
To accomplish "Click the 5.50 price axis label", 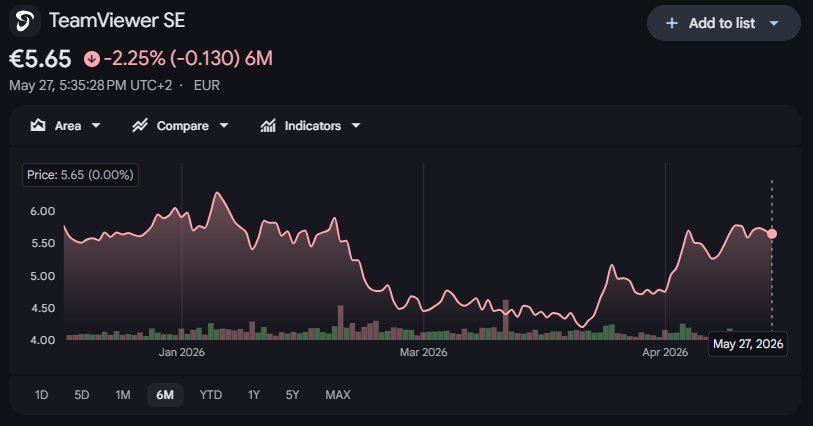I will click(x=43, y=243).
